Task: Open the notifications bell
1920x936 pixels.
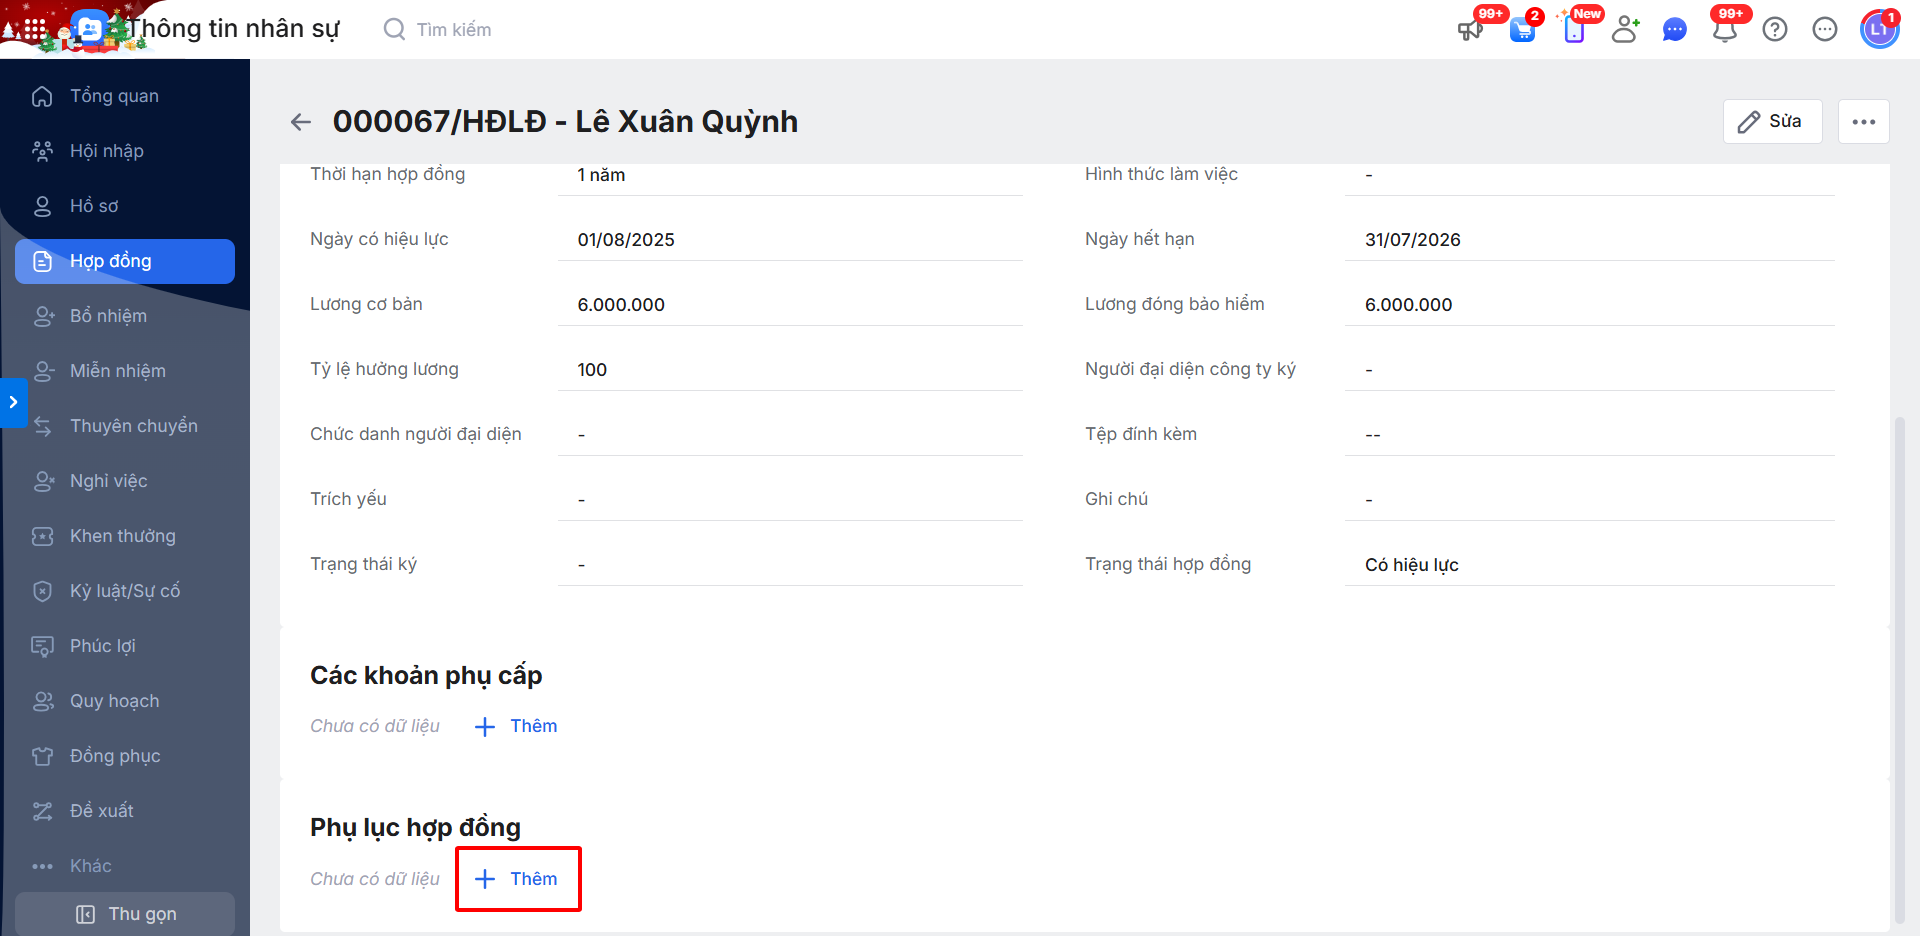Action: (x=1725, y=30)
